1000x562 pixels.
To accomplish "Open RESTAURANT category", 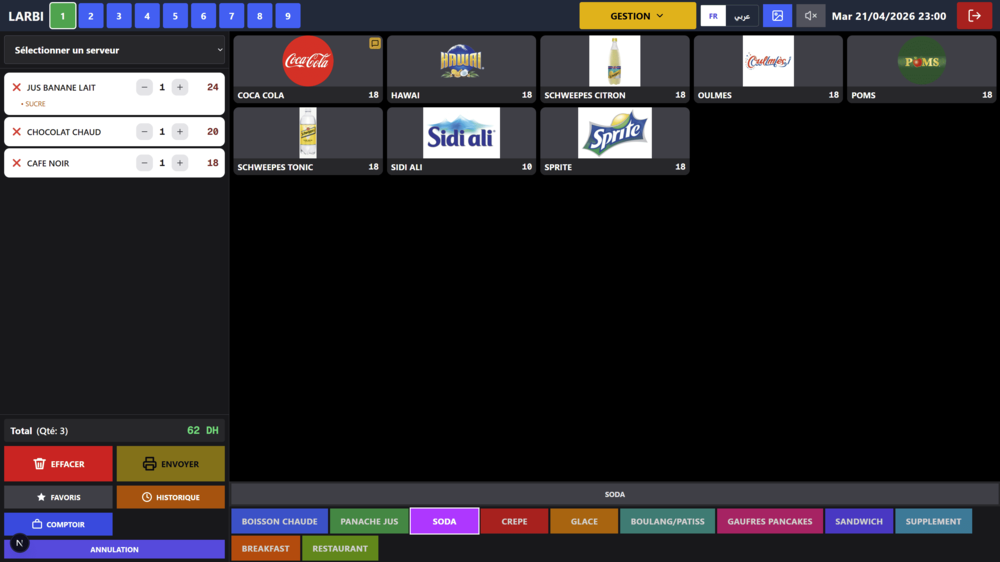I will pyautogui.click(x=340, y=549).
